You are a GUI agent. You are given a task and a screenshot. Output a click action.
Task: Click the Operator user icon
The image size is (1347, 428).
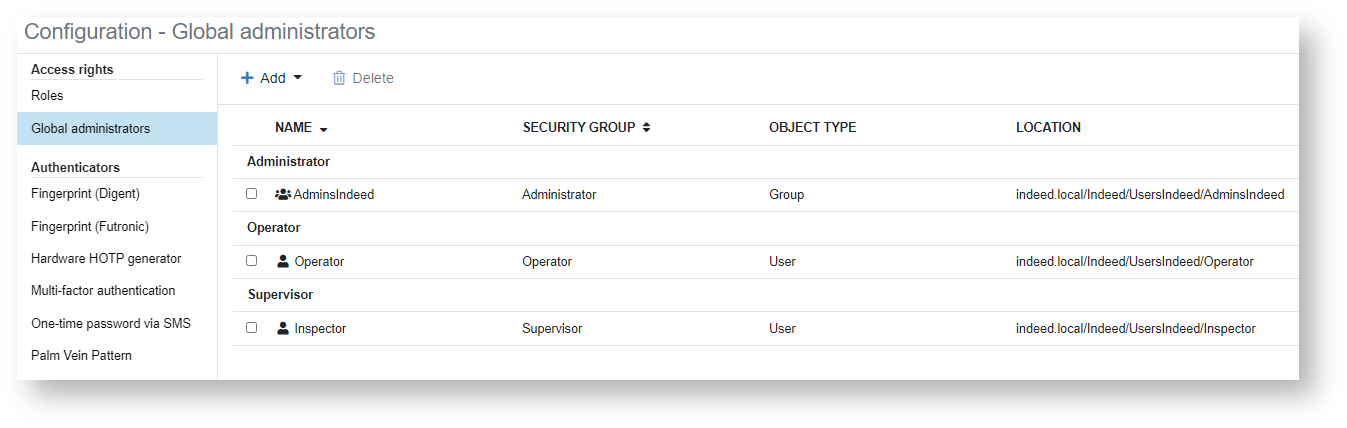(x=283, y=261)
